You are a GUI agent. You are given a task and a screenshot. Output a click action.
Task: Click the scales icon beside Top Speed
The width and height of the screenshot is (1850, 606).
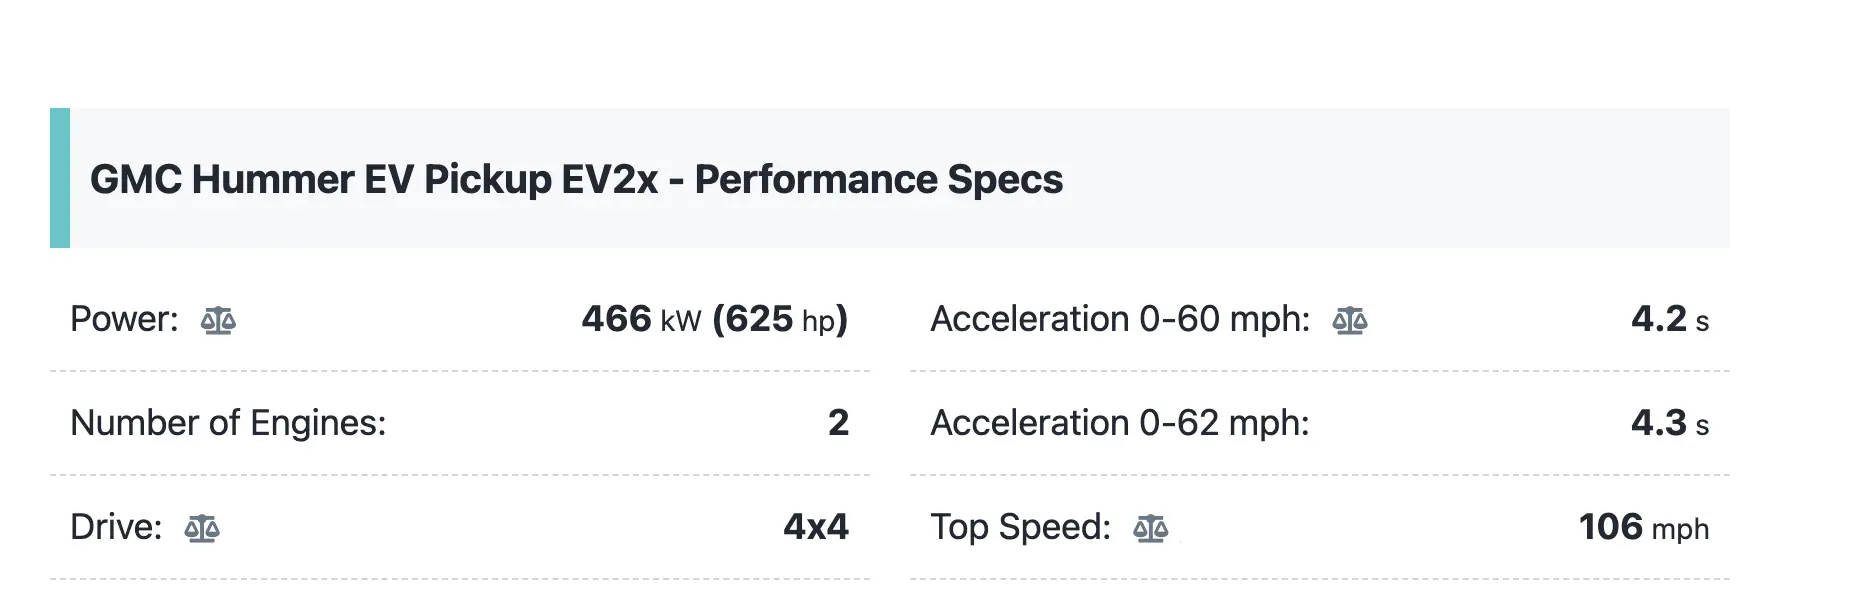tap(1151, 528)
